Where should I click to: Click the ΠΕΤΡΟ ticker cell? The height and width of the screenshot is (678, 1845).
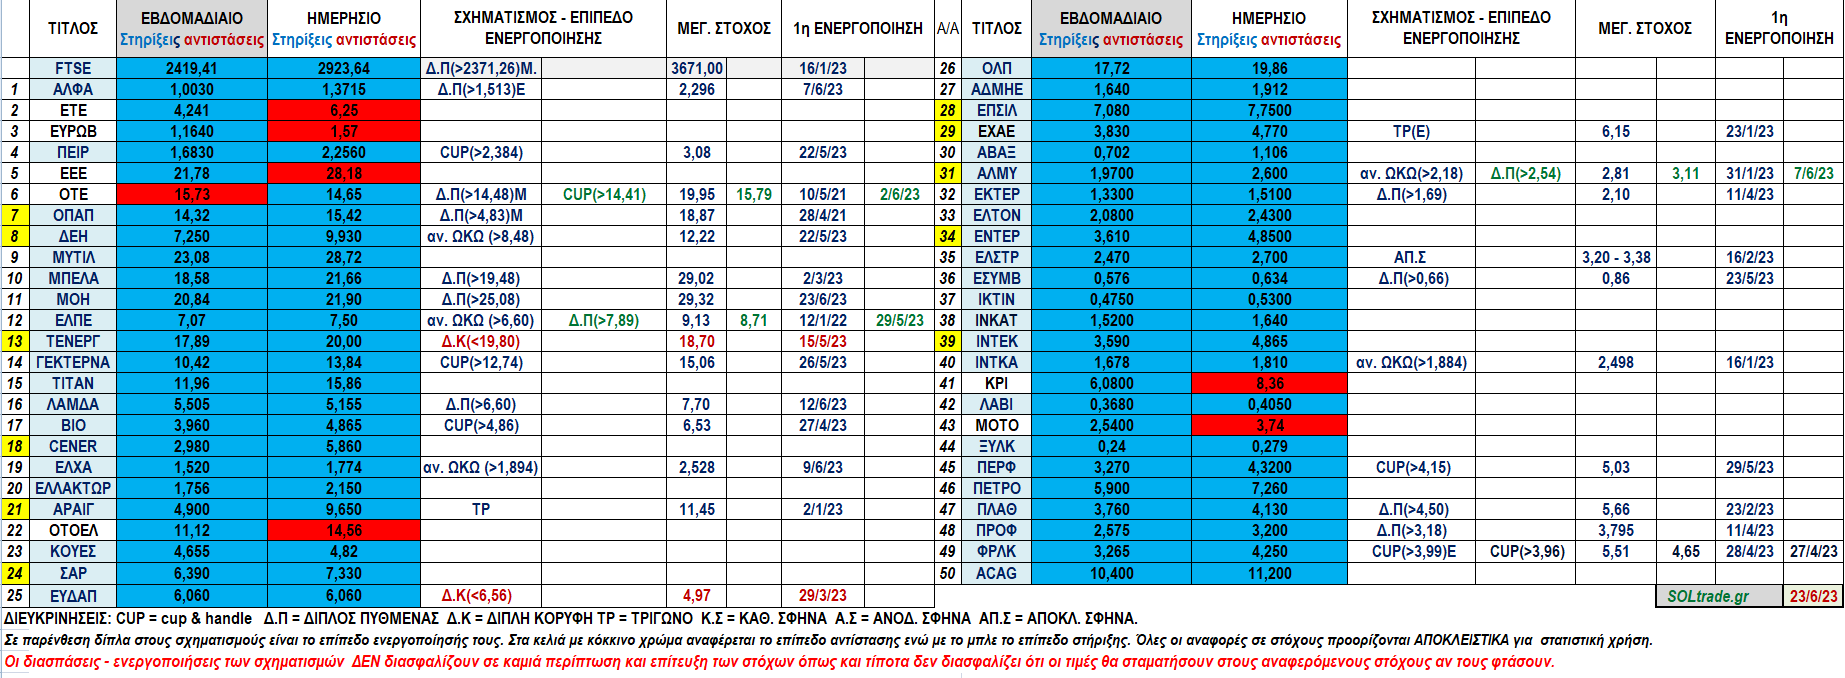997,488
